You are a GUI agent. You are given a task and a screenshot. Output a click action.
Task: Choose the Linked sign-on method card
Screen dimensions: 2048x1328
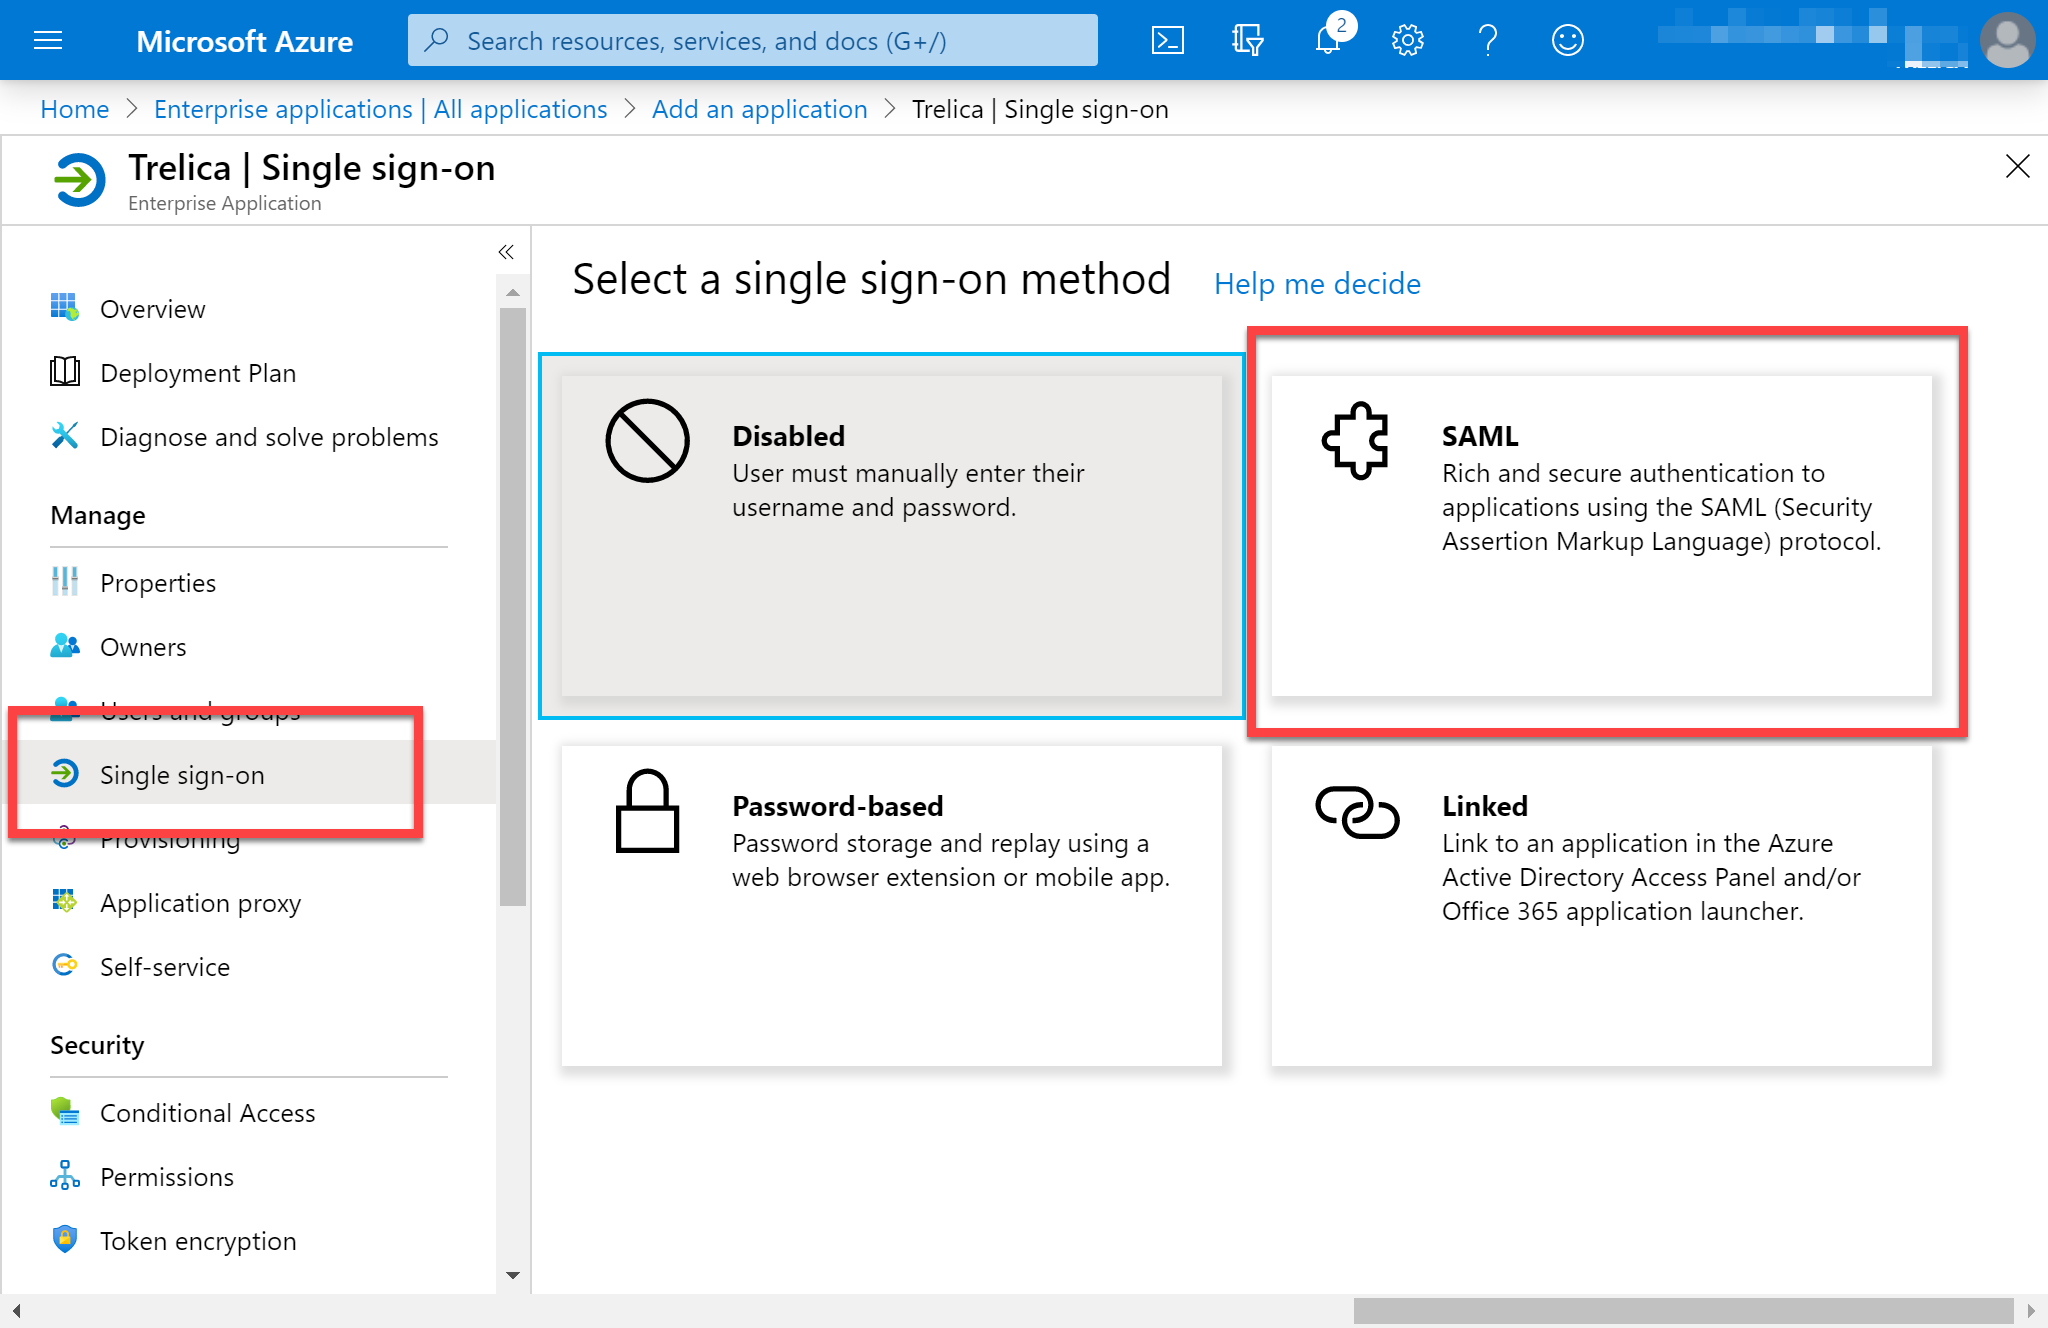[x=1601, y=906]
